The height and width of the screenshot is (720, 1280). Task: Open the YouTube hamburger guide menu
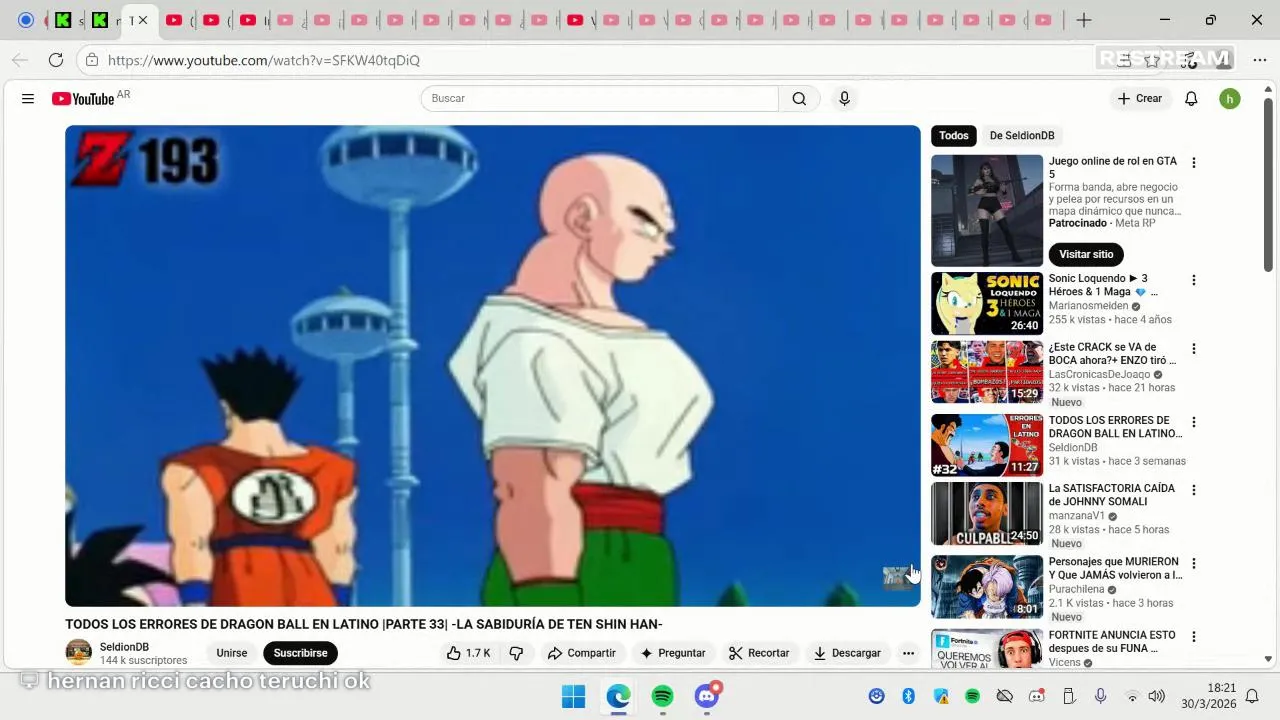coord(28,99)
